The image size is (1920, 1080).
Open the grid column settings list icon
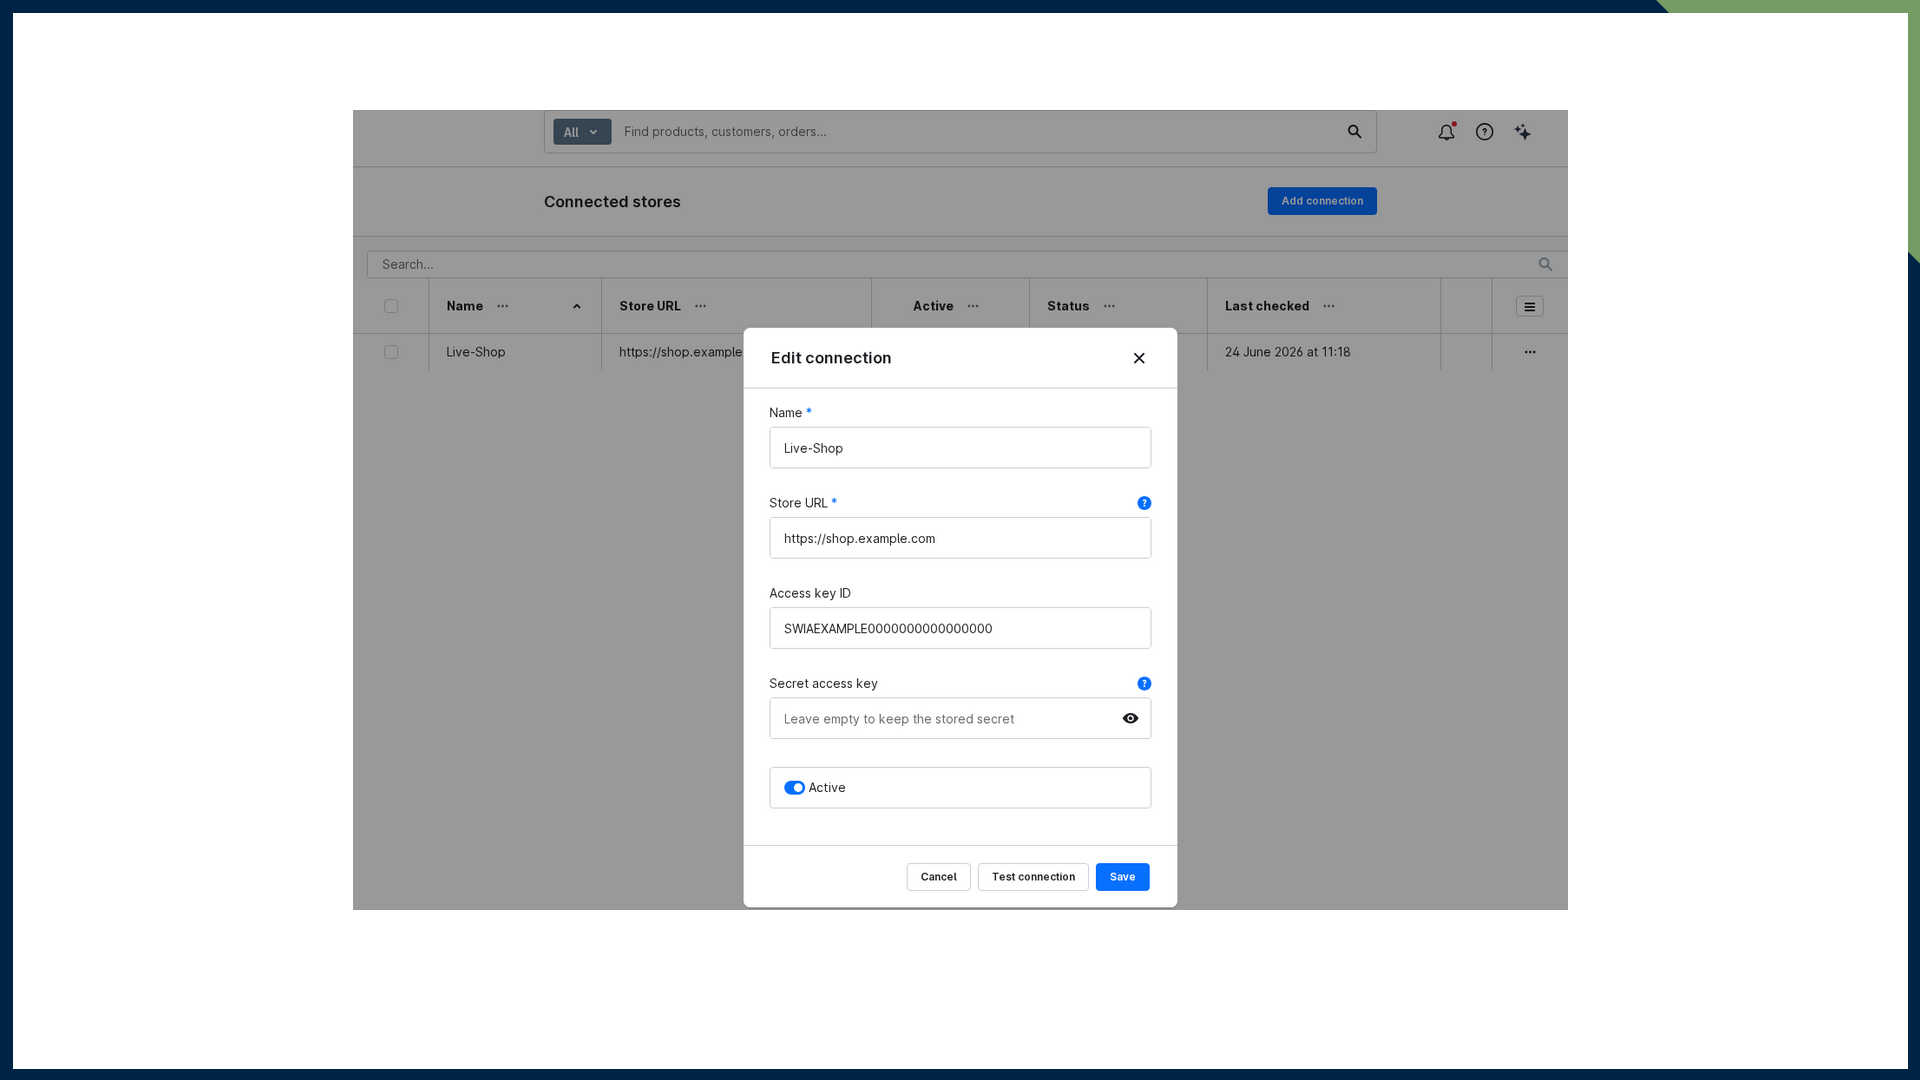[x=1529, y=306]
